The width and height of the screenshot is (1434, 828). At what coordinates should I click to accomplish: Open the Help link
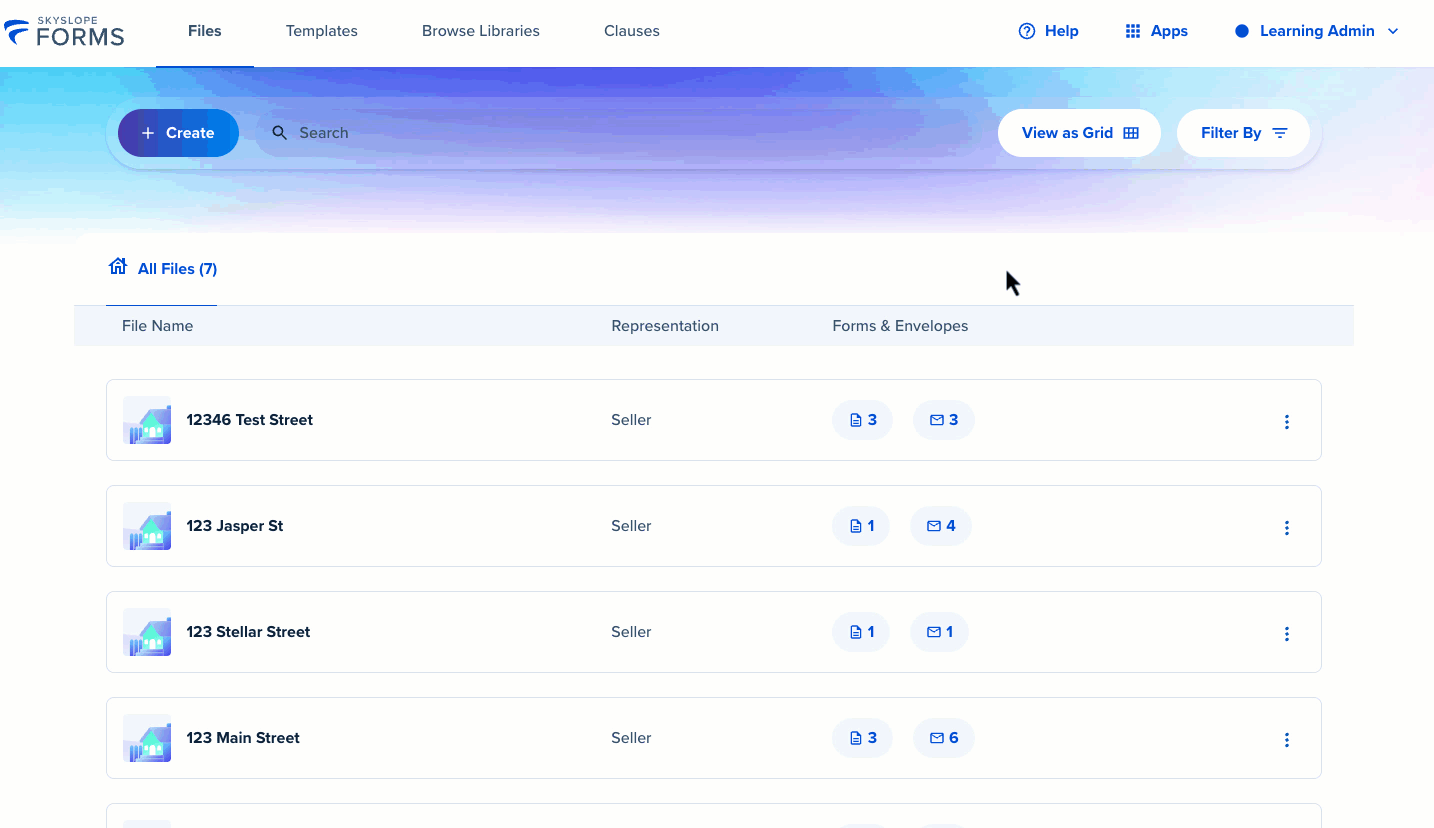(x=1048, y=31)
